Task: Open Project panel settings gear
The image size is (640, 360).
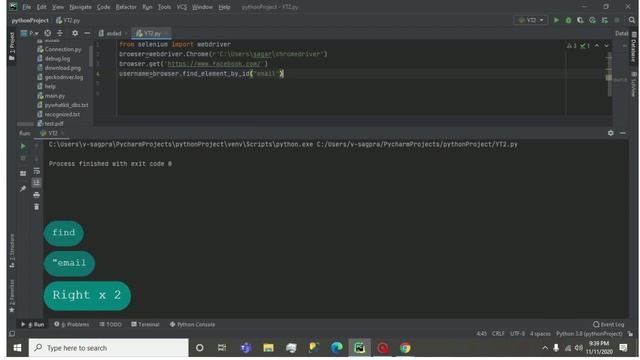Action: (x=75, y=33)
